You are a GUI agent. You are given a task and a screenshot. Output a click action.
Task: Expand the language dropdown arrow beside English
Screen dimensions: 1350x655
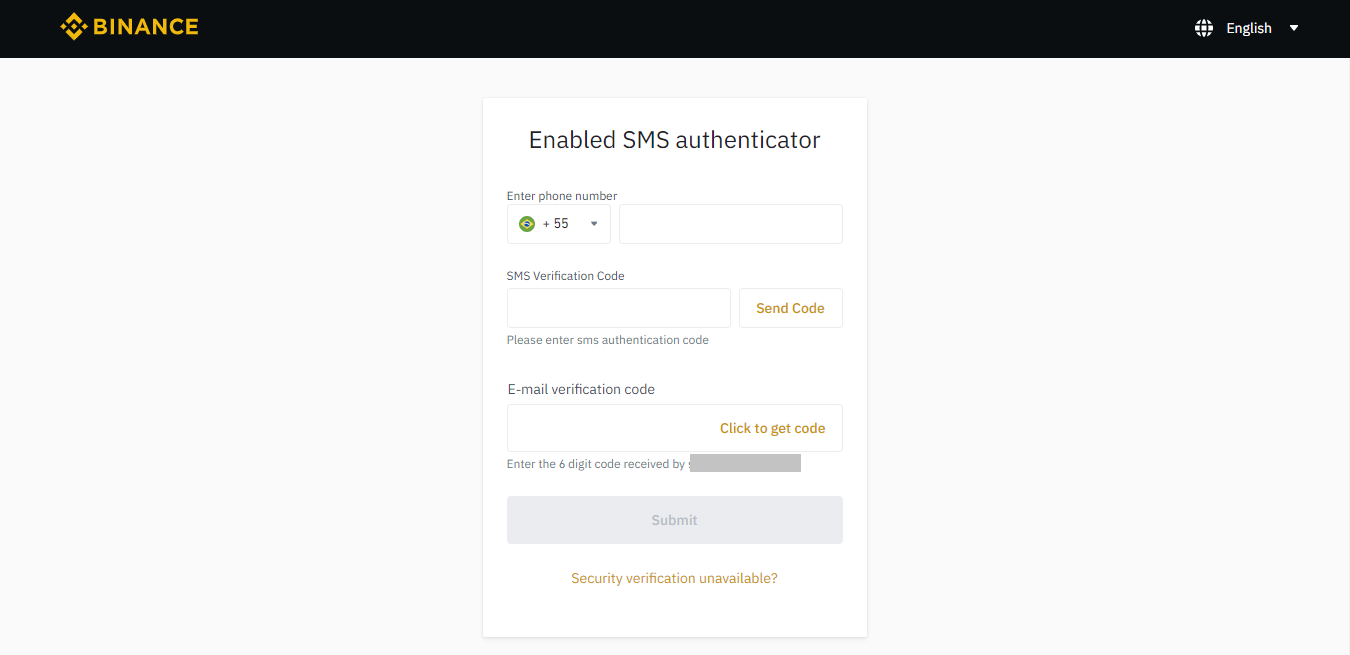(1294, 28)
